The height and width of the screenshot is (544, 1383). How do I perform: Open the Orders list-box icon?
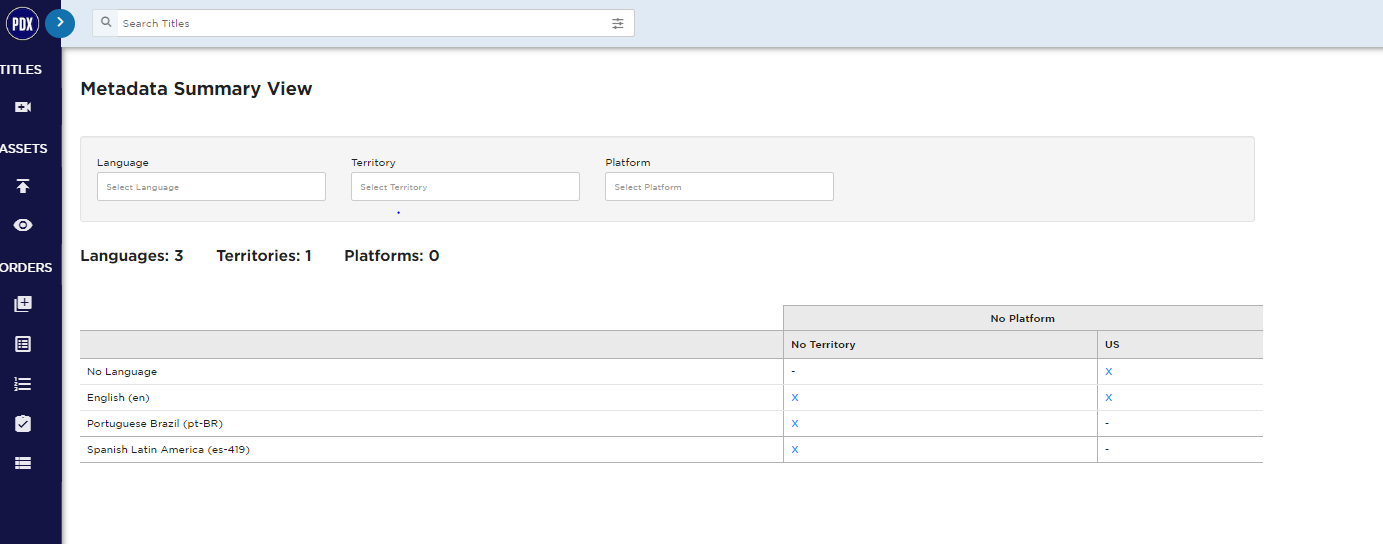click(x=23, y=344)
